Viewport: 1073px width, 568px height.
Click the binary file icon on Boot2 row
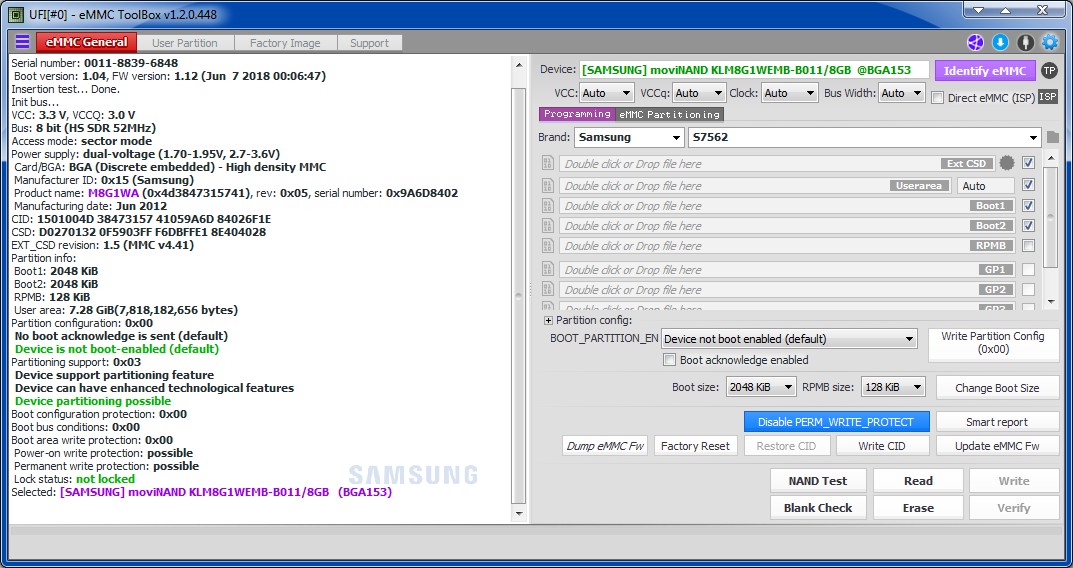(x=547, y=225)
